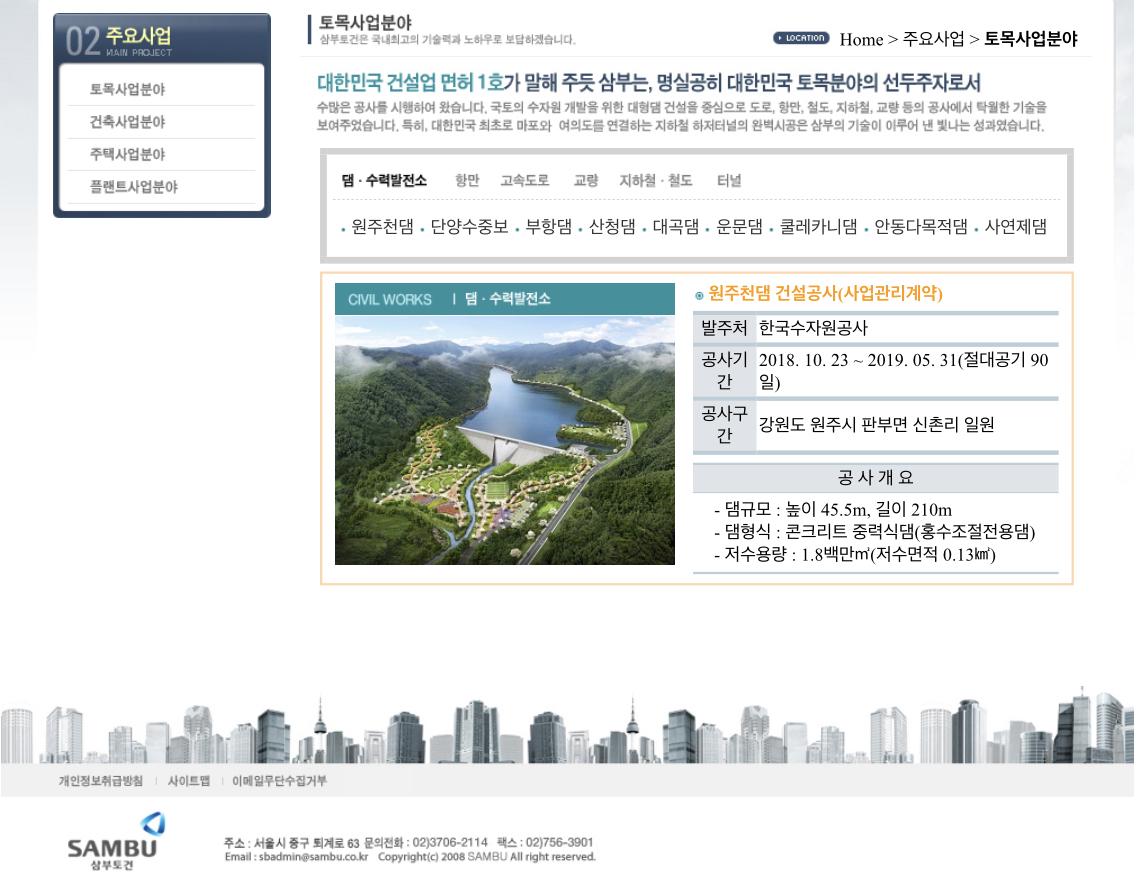Switch to the 터널 tab

click(729, 180)
